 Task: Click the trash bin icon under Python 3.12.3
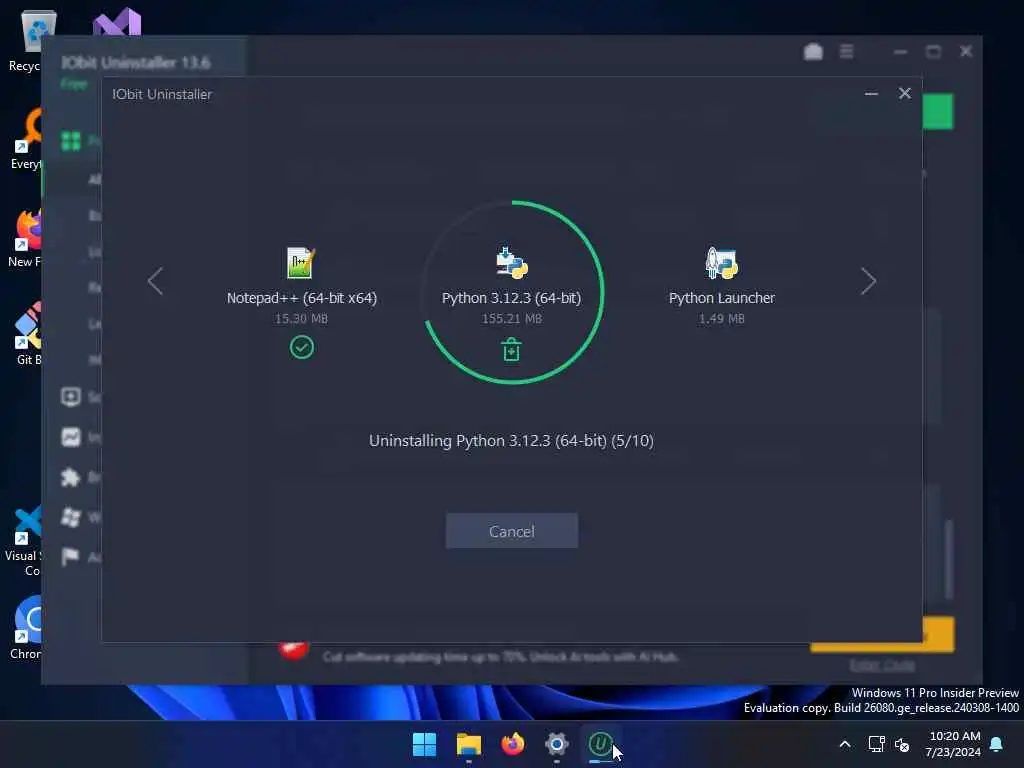(x=511, y=349)
